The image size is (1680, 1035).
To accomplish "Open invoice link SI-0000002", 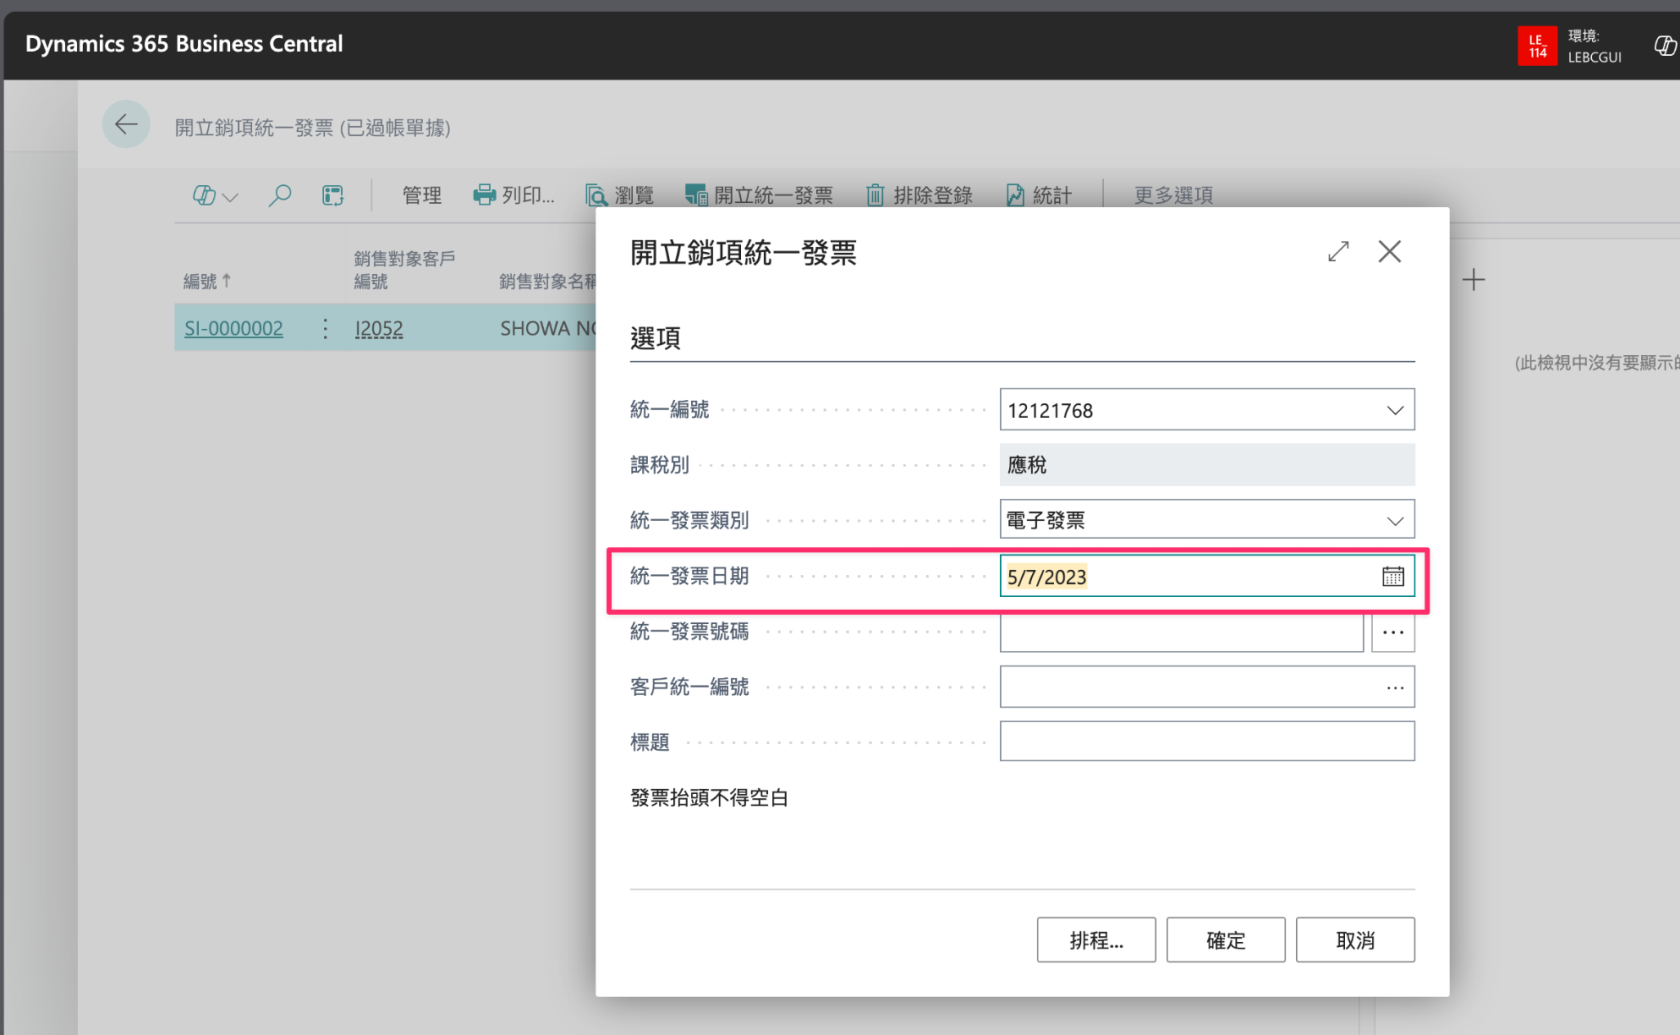I will pos(234,328).
